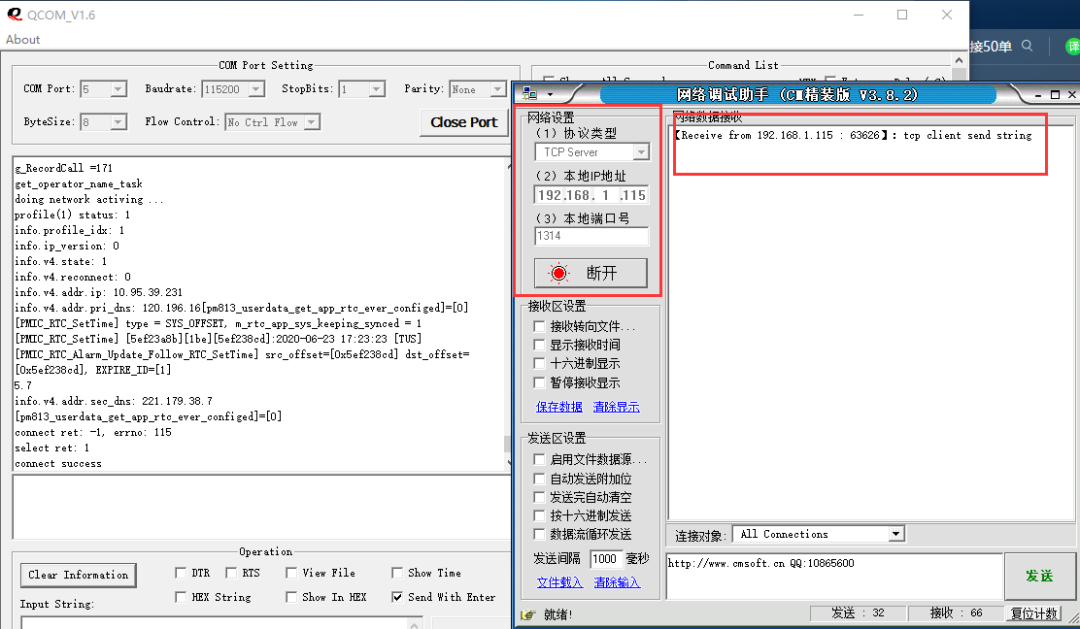Screen dimensions: 1080x629
Task: Open the network assistant window menu icon
Action: pos(530,94)
